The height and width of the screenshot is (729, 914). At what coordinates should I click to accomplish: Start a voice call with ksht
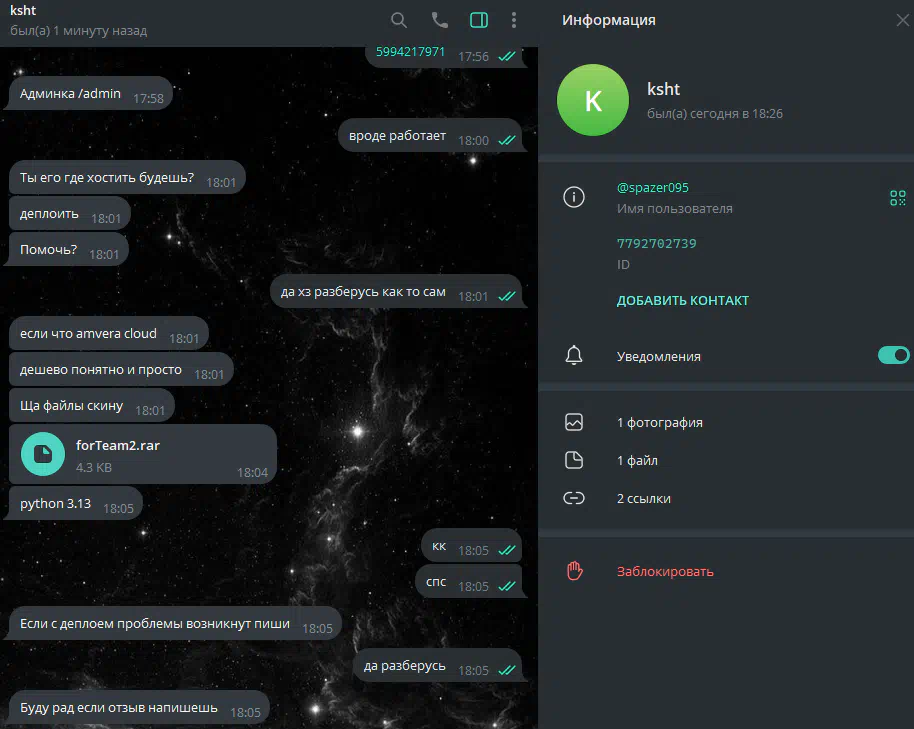(x=440, y=20)
